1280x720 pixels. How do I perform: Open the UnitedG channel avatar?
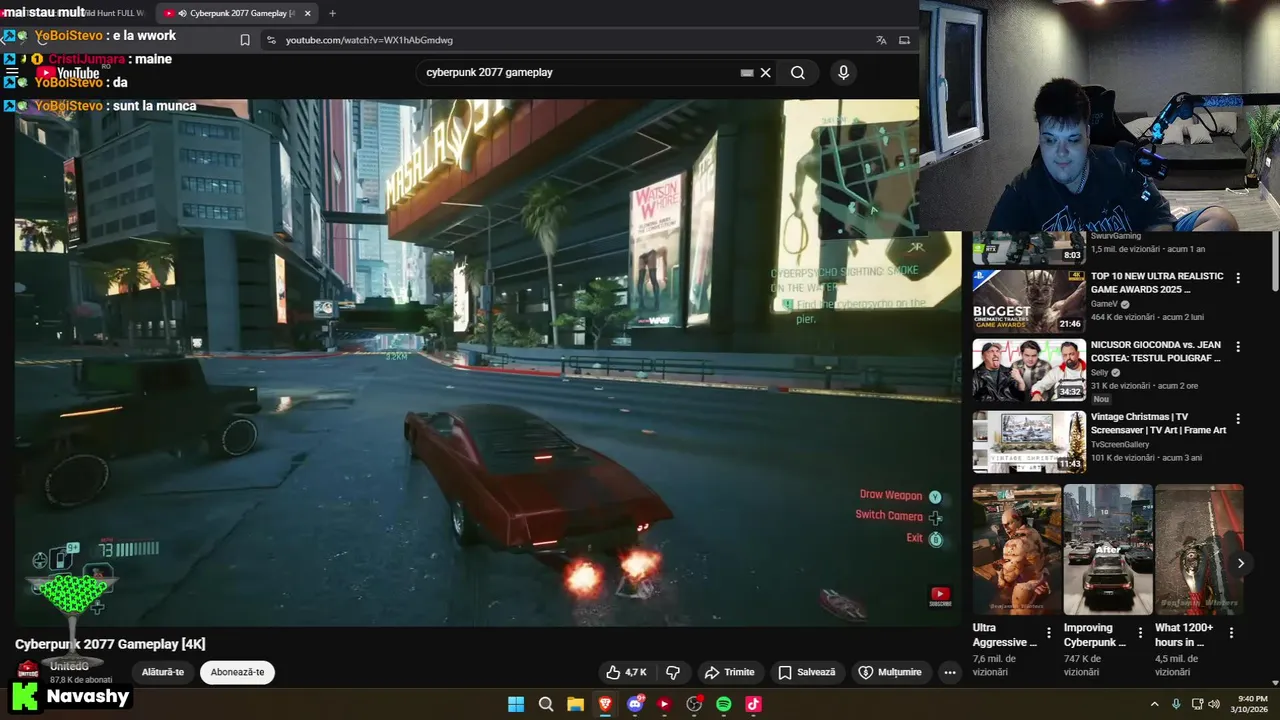28,670
